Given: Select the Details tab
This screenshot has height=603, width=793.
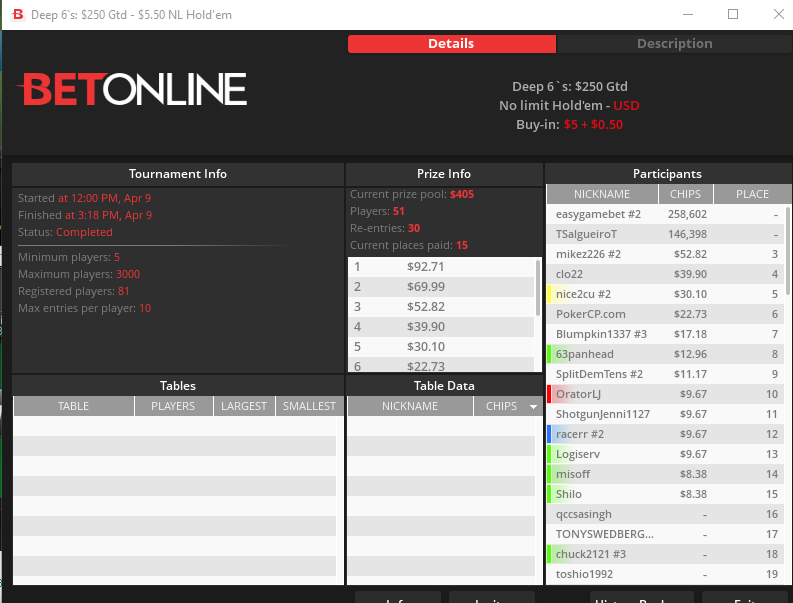Looking at the screenshot, I should 451,44.
